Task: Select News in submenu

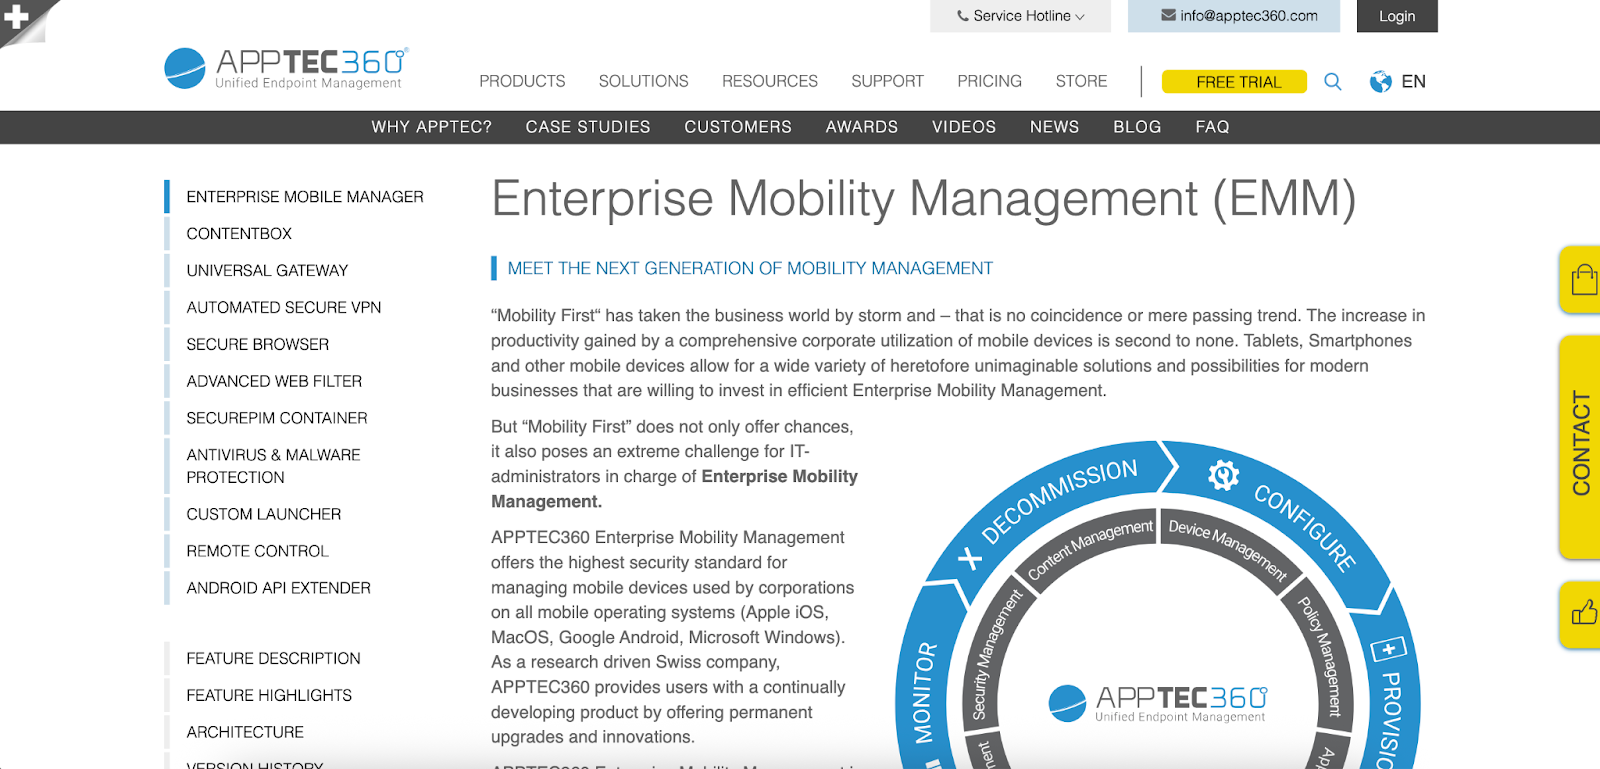Action: (1054, 127)
